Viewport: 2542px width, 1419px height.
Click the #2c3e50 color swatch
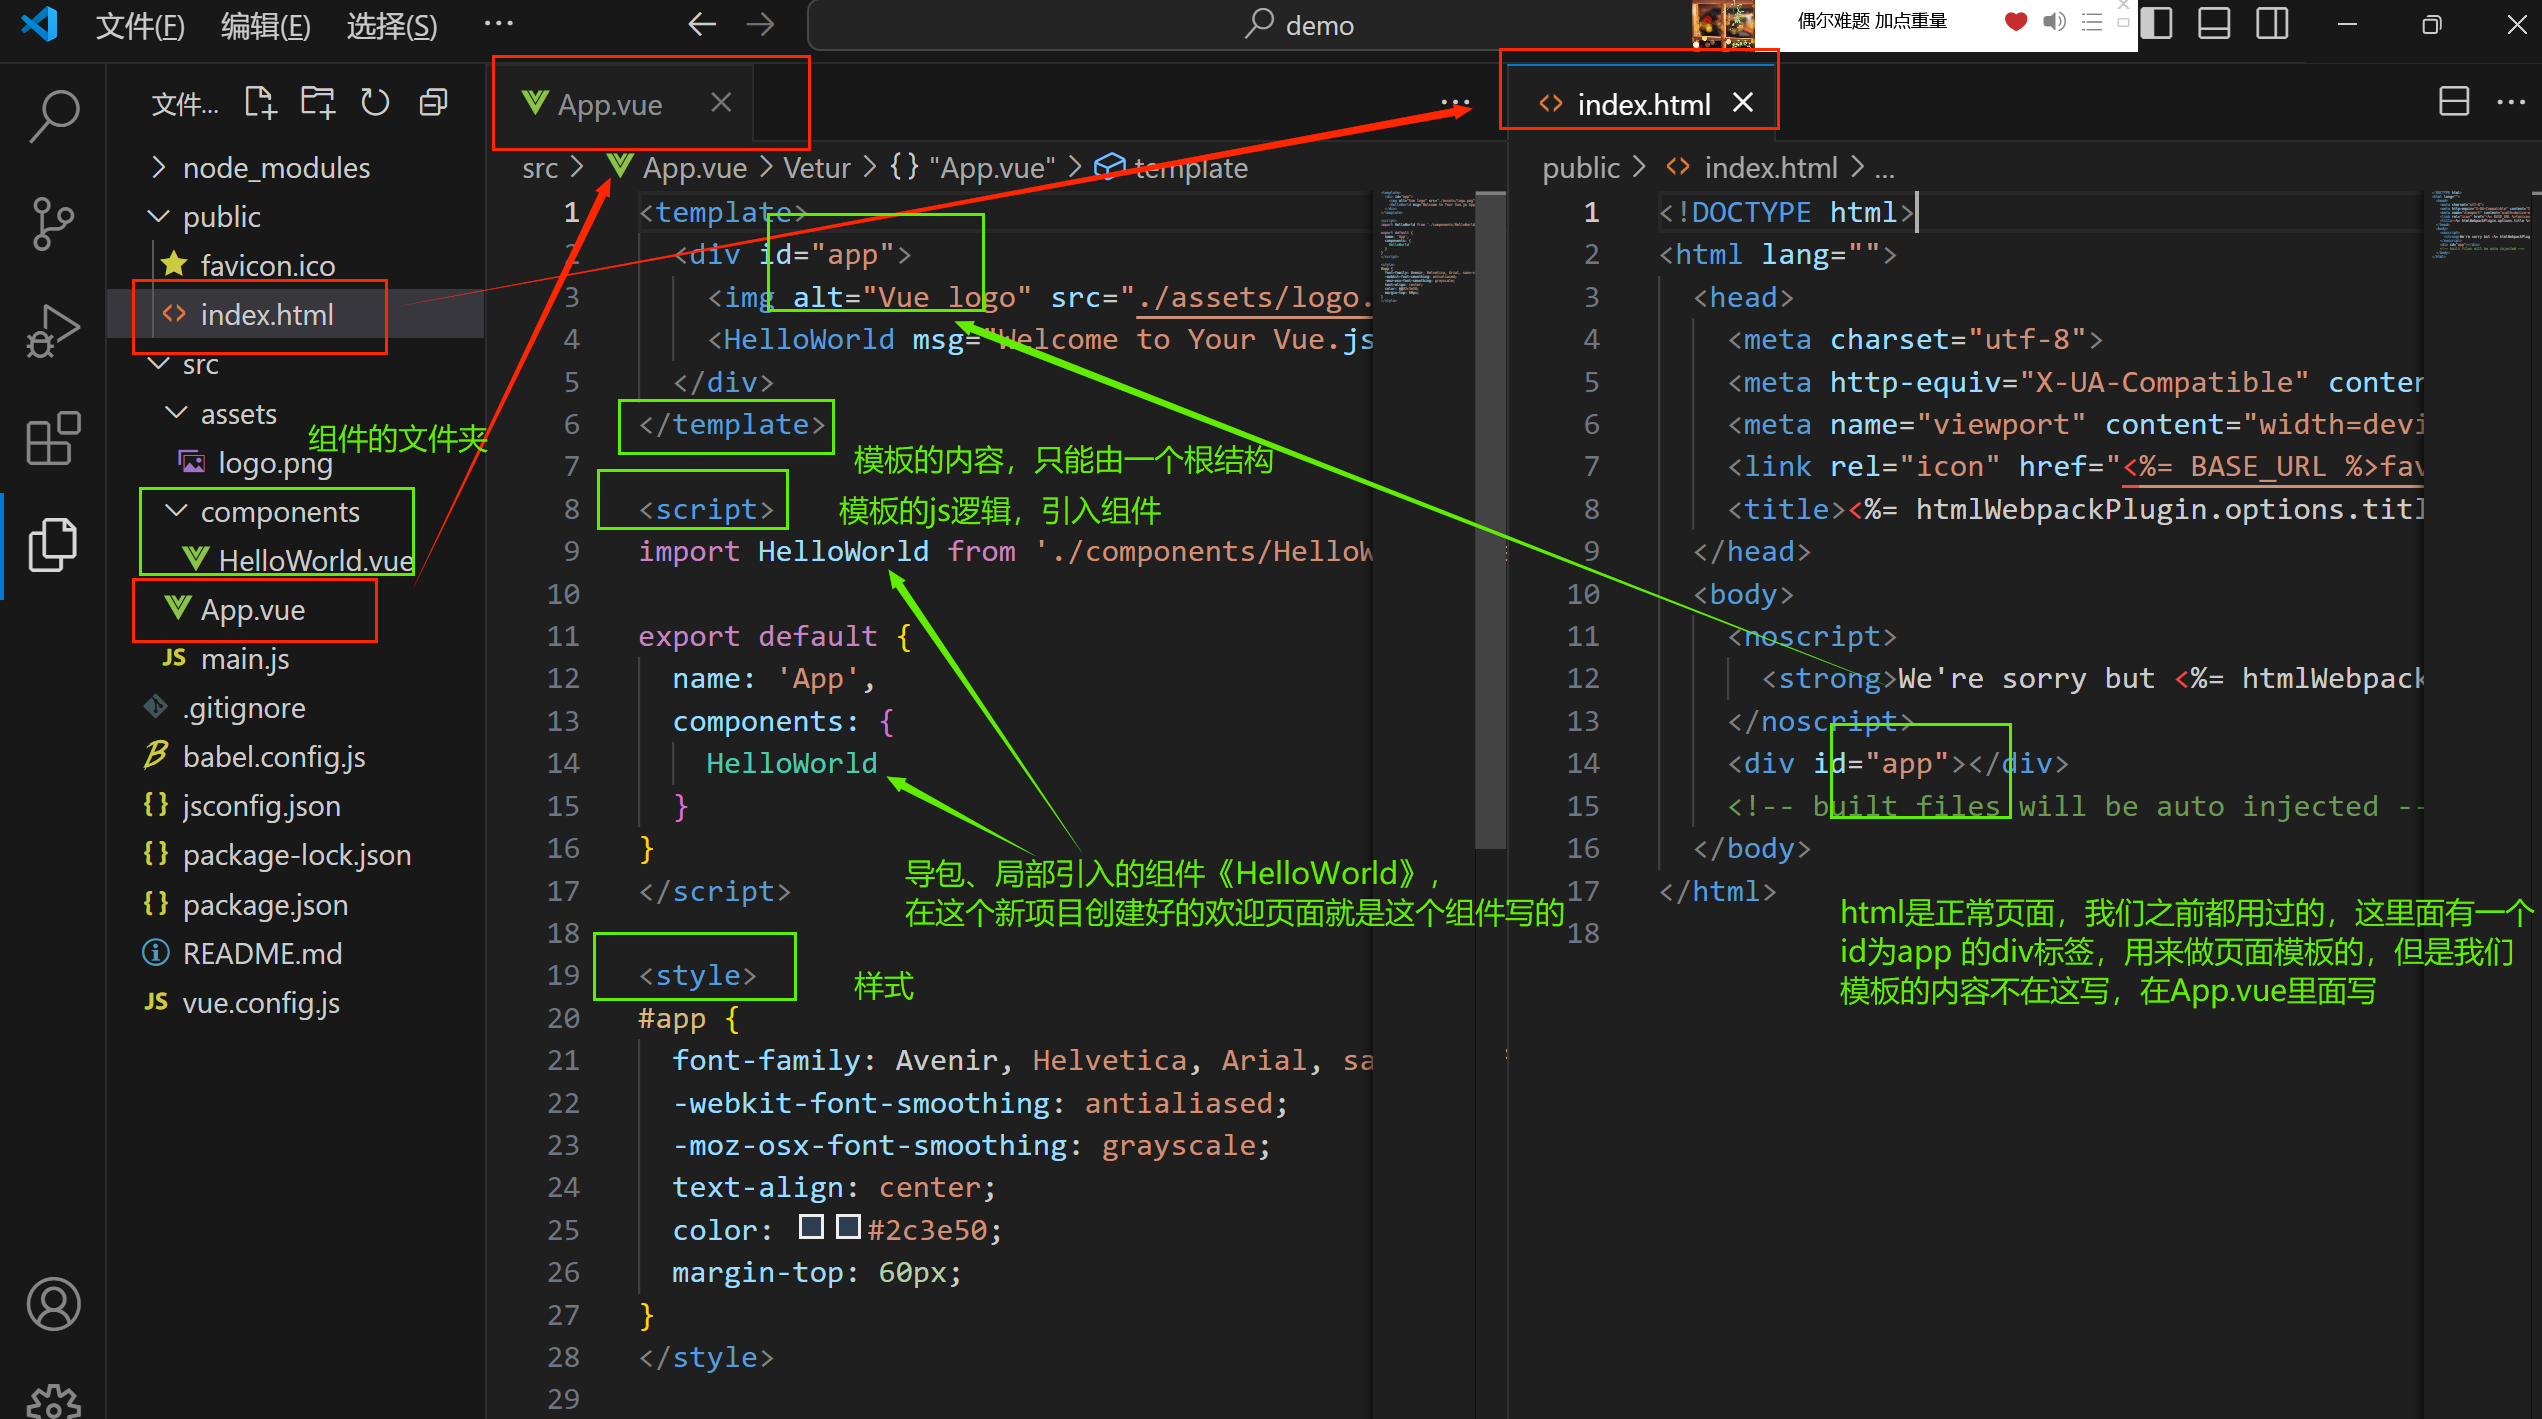point(848,1227)
